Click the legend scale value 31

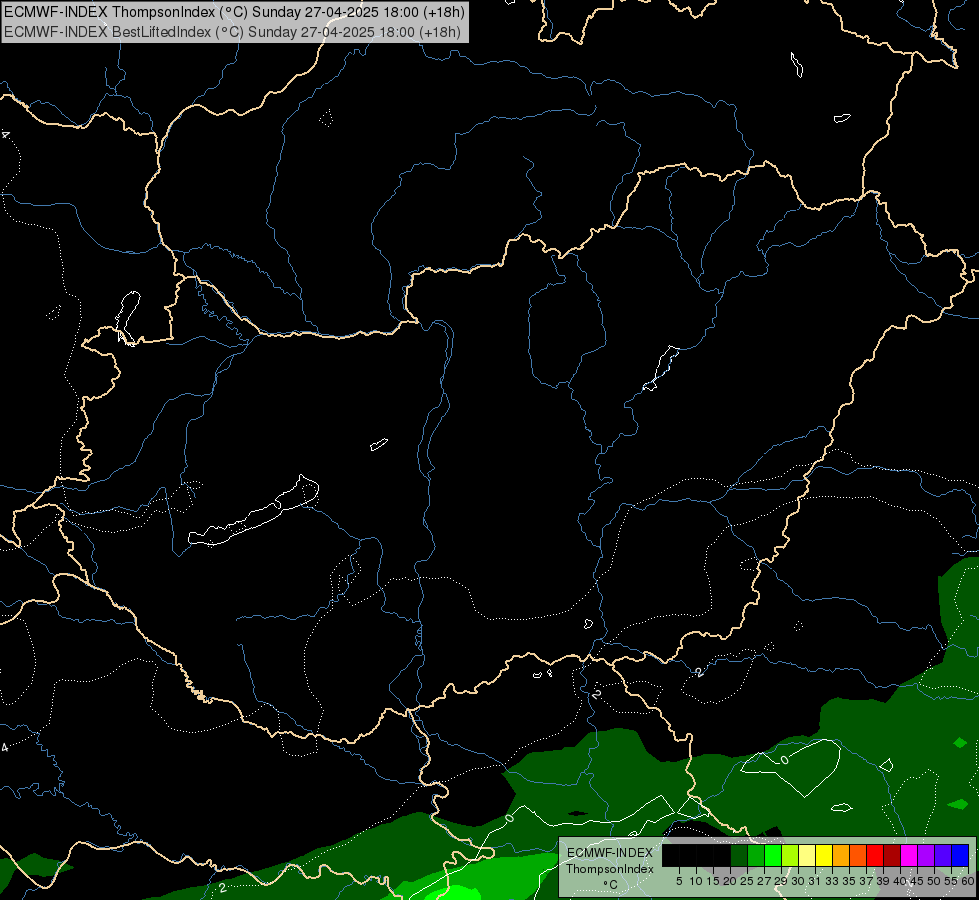[x=815, y=881]
